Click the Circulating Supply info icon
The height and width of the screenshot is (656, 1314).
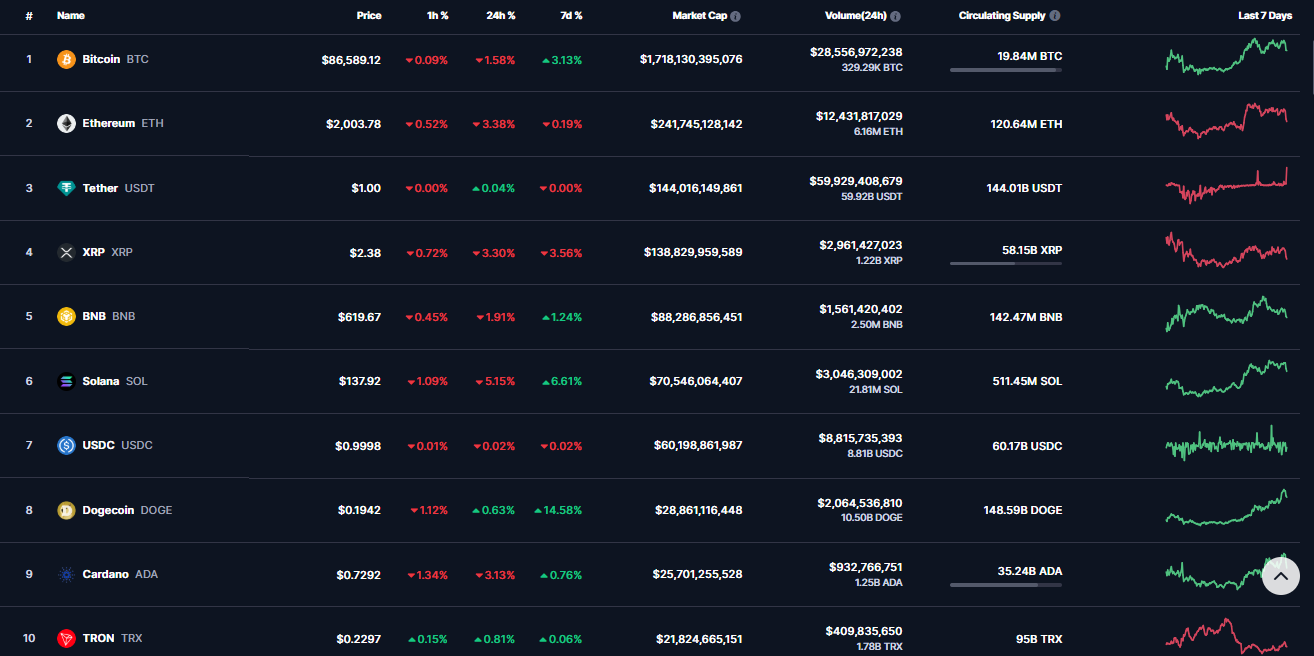(1055, 16)
